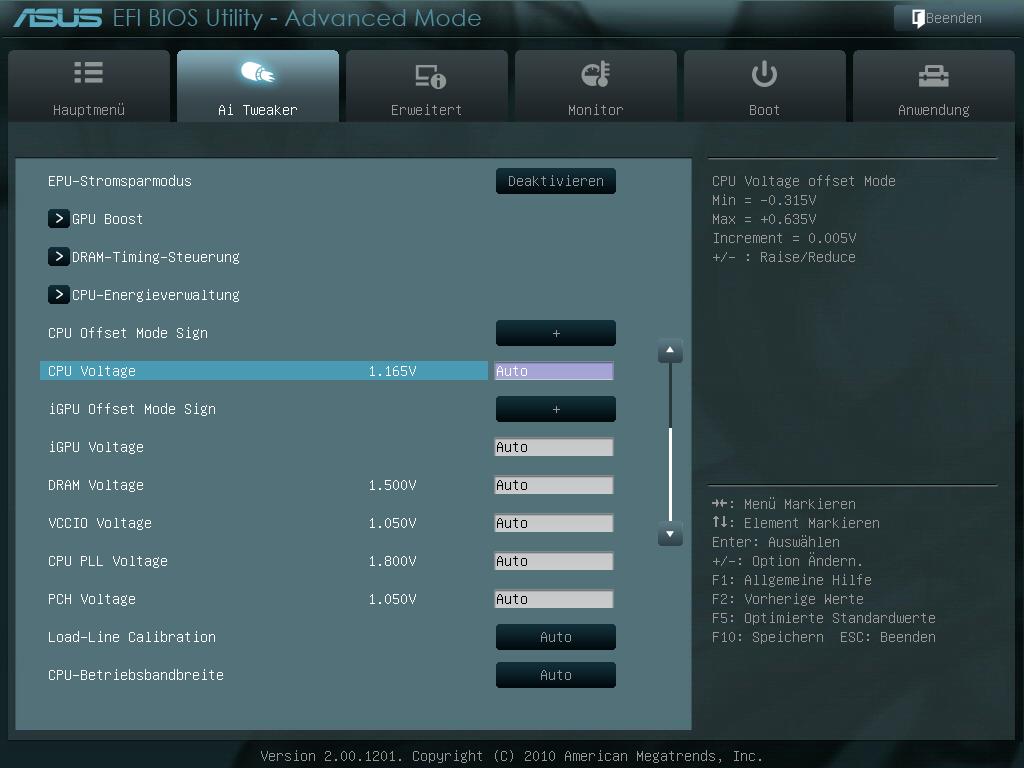Image resolution: width=1024 pixels, height=768 pixels.
Task: Click the iGPU Voltage Auto field
Action: point(554,447)
